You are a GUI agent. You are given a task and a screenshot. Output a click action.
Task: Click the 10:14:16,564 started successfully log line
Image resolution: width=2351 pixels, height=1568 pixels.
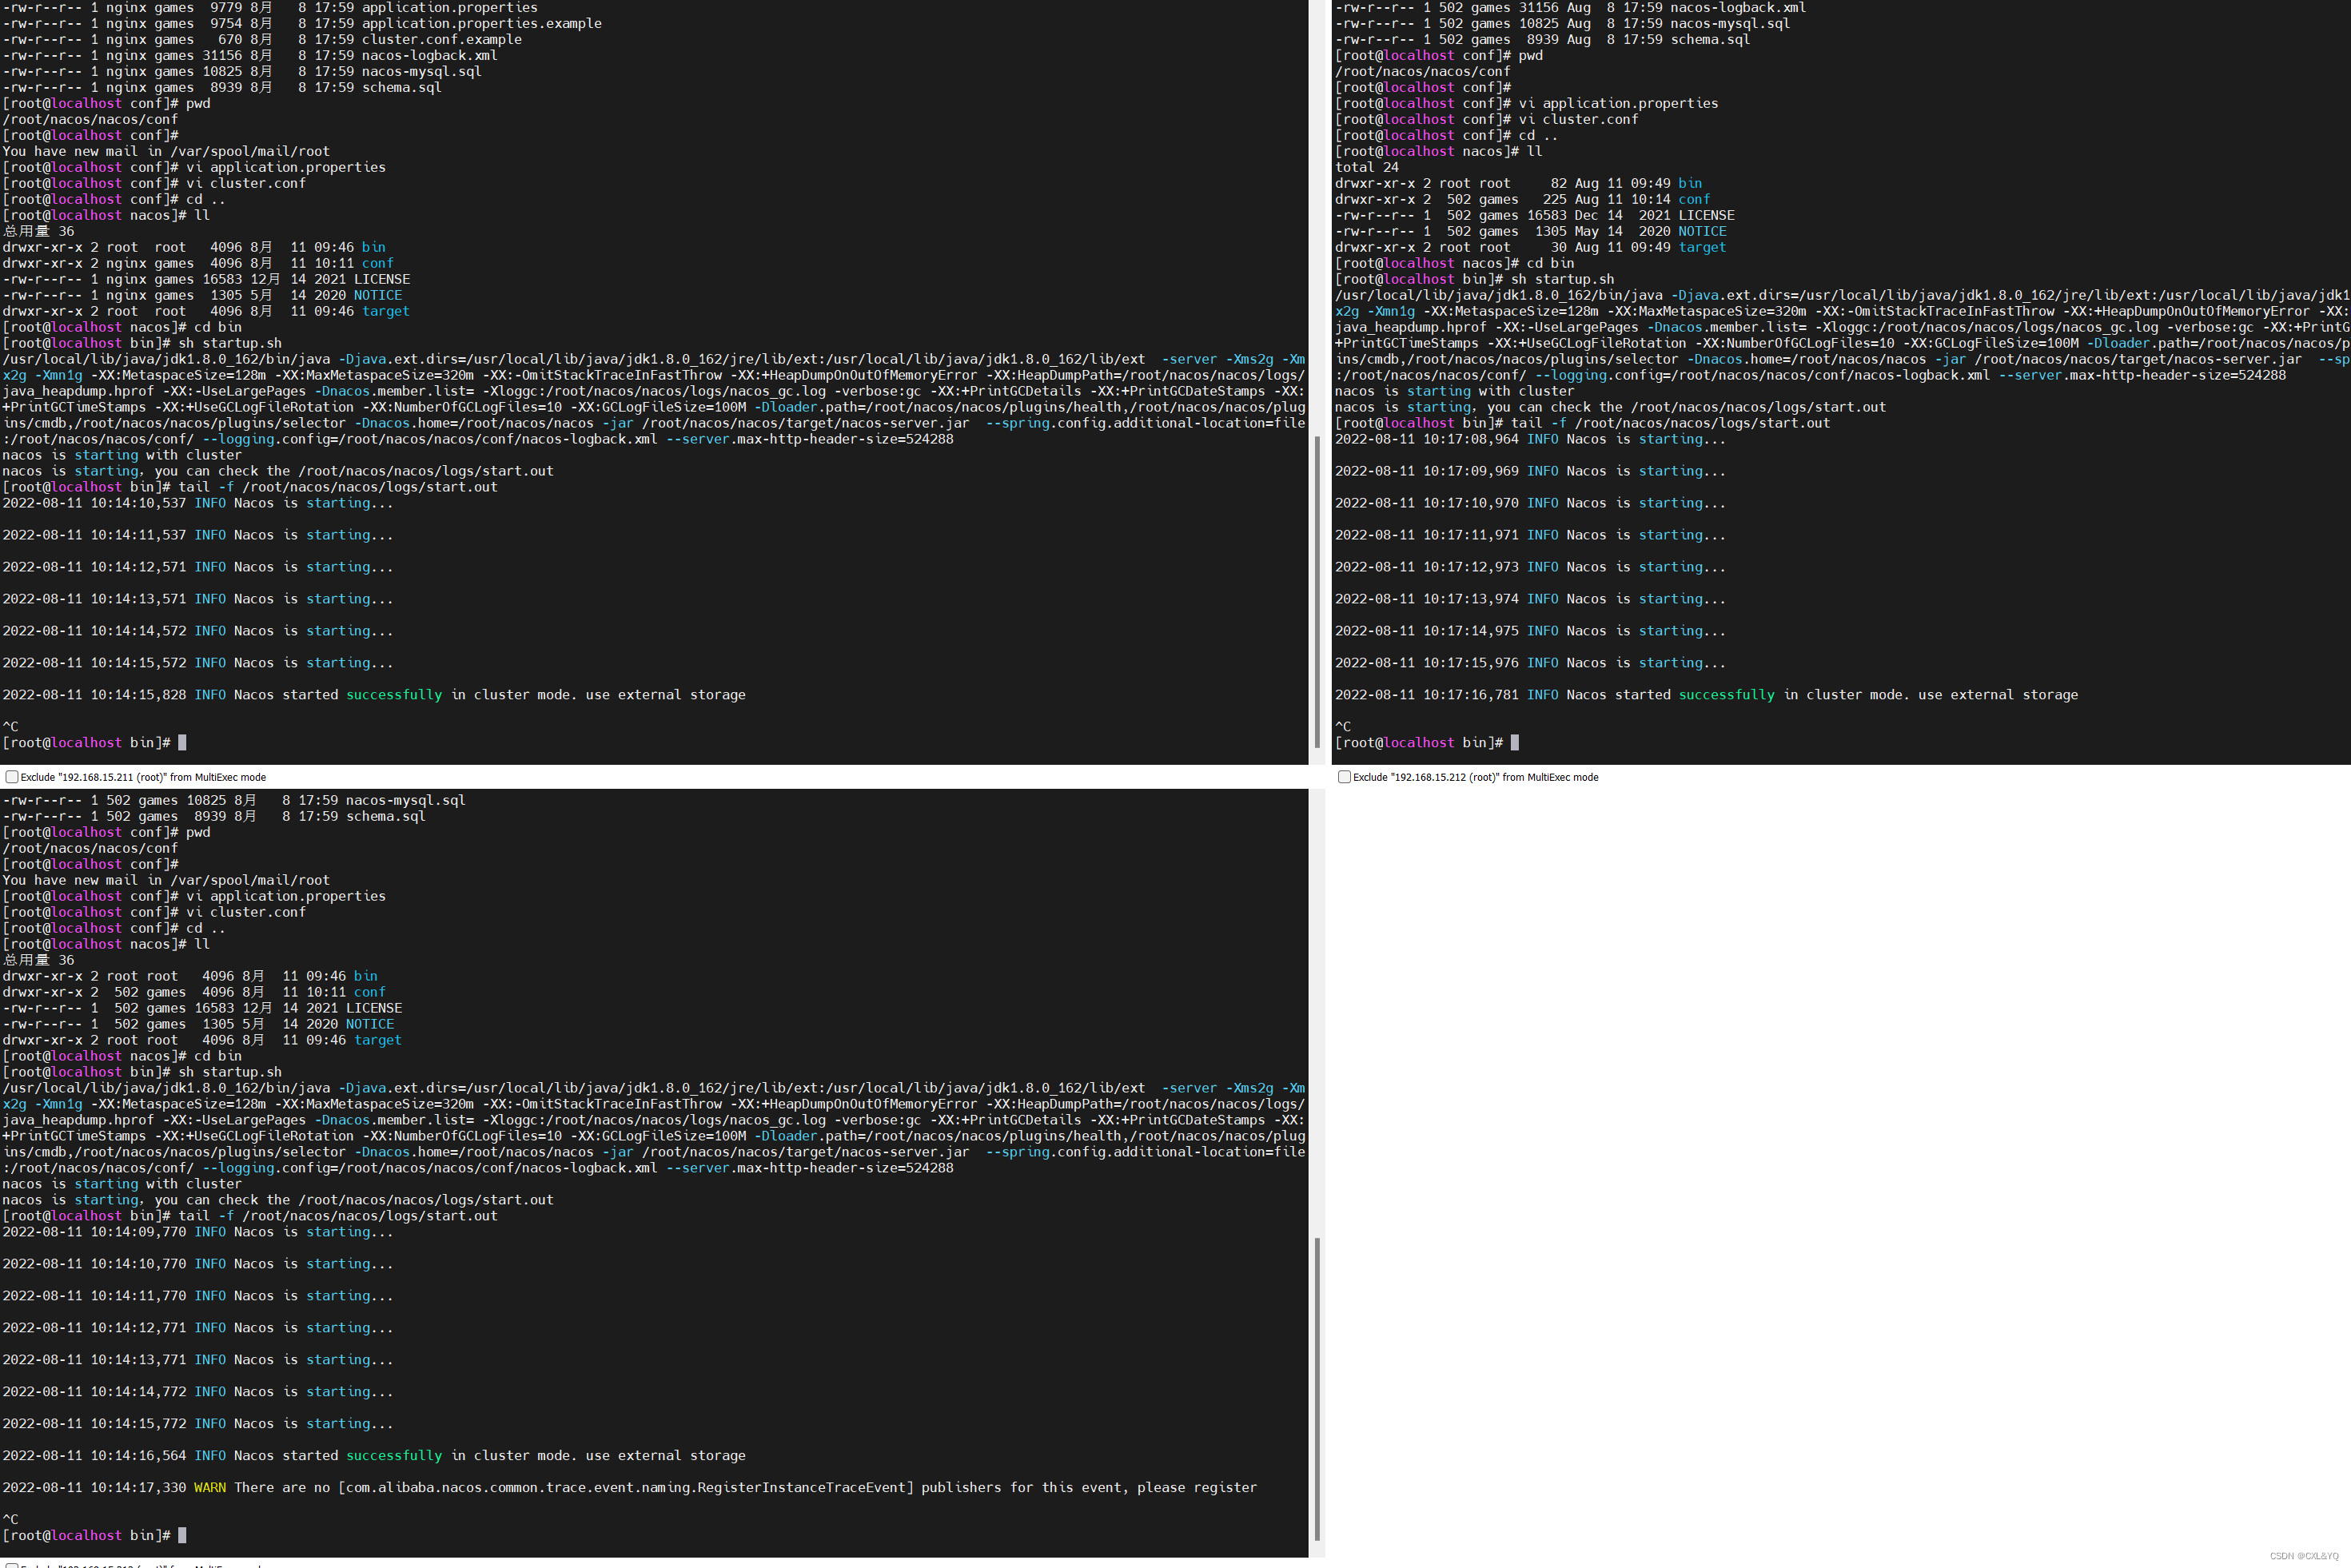click(x=374, y=1456)
